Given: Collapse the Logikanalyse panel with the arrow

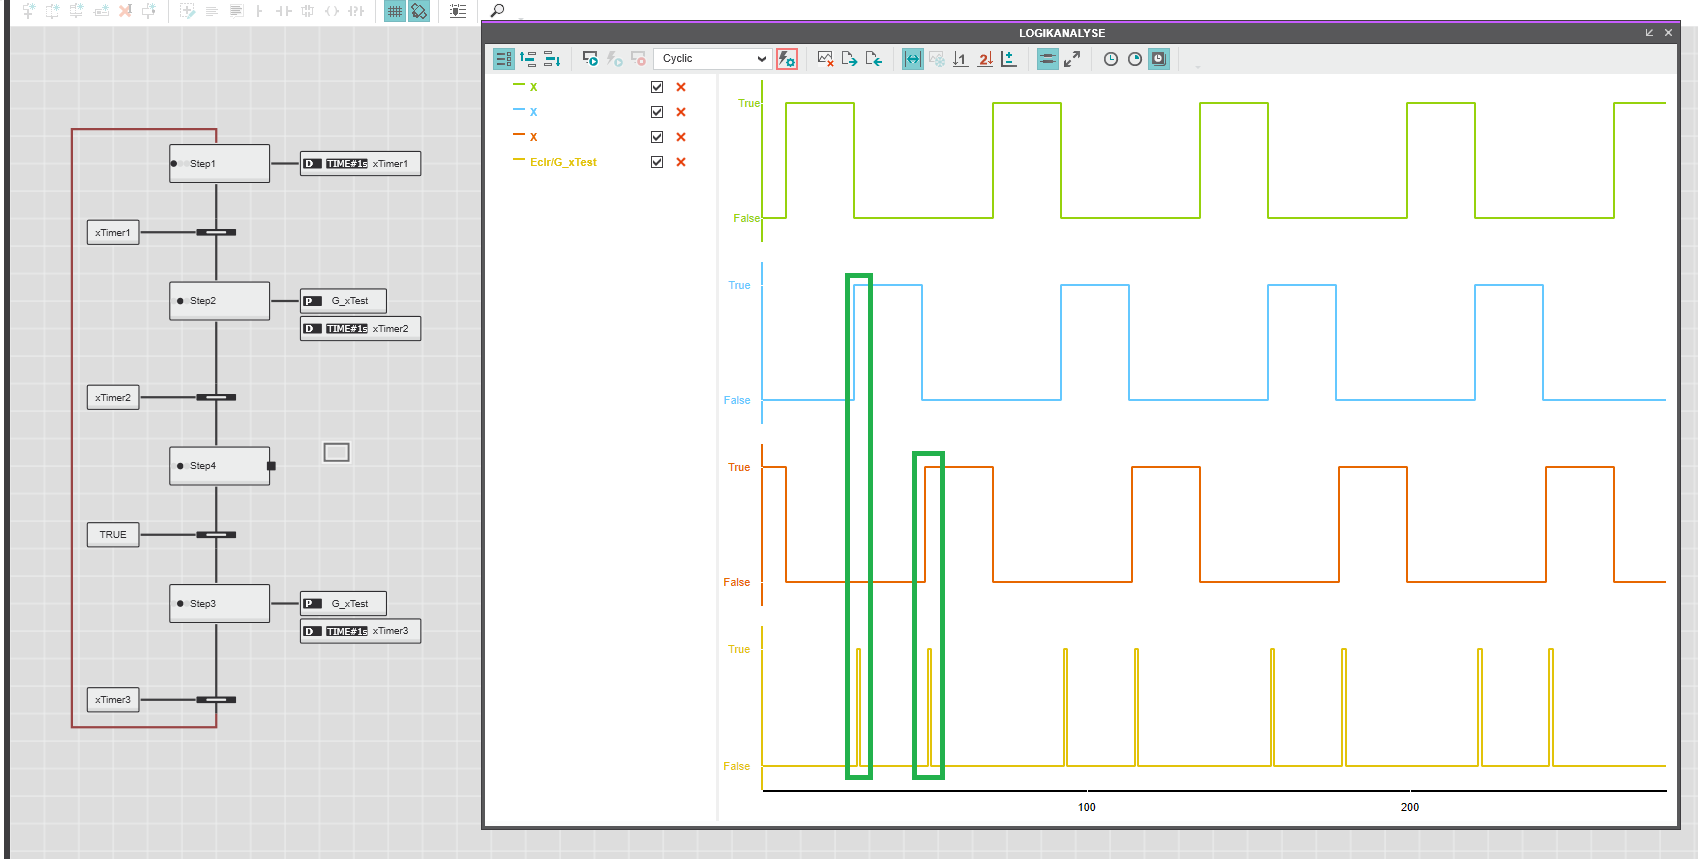Looking at the screenshot, I should click(x=1649, y=33).
